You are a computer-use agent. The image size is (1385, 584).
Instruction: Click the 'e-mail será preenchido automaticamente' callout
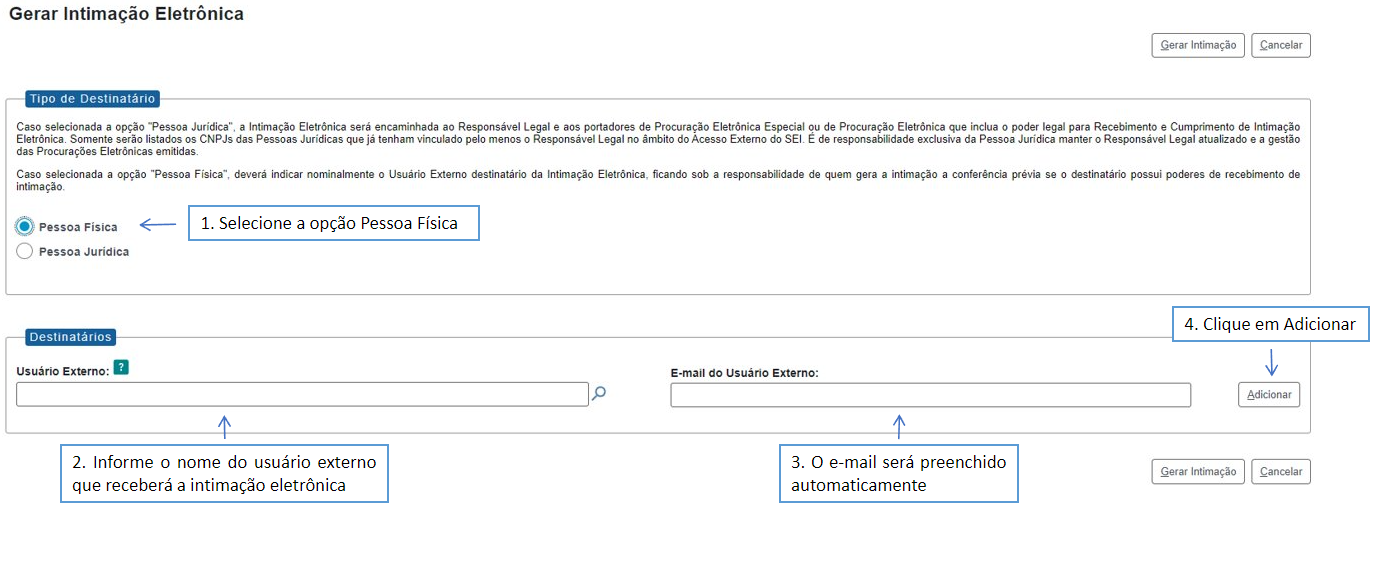[898, 474]
